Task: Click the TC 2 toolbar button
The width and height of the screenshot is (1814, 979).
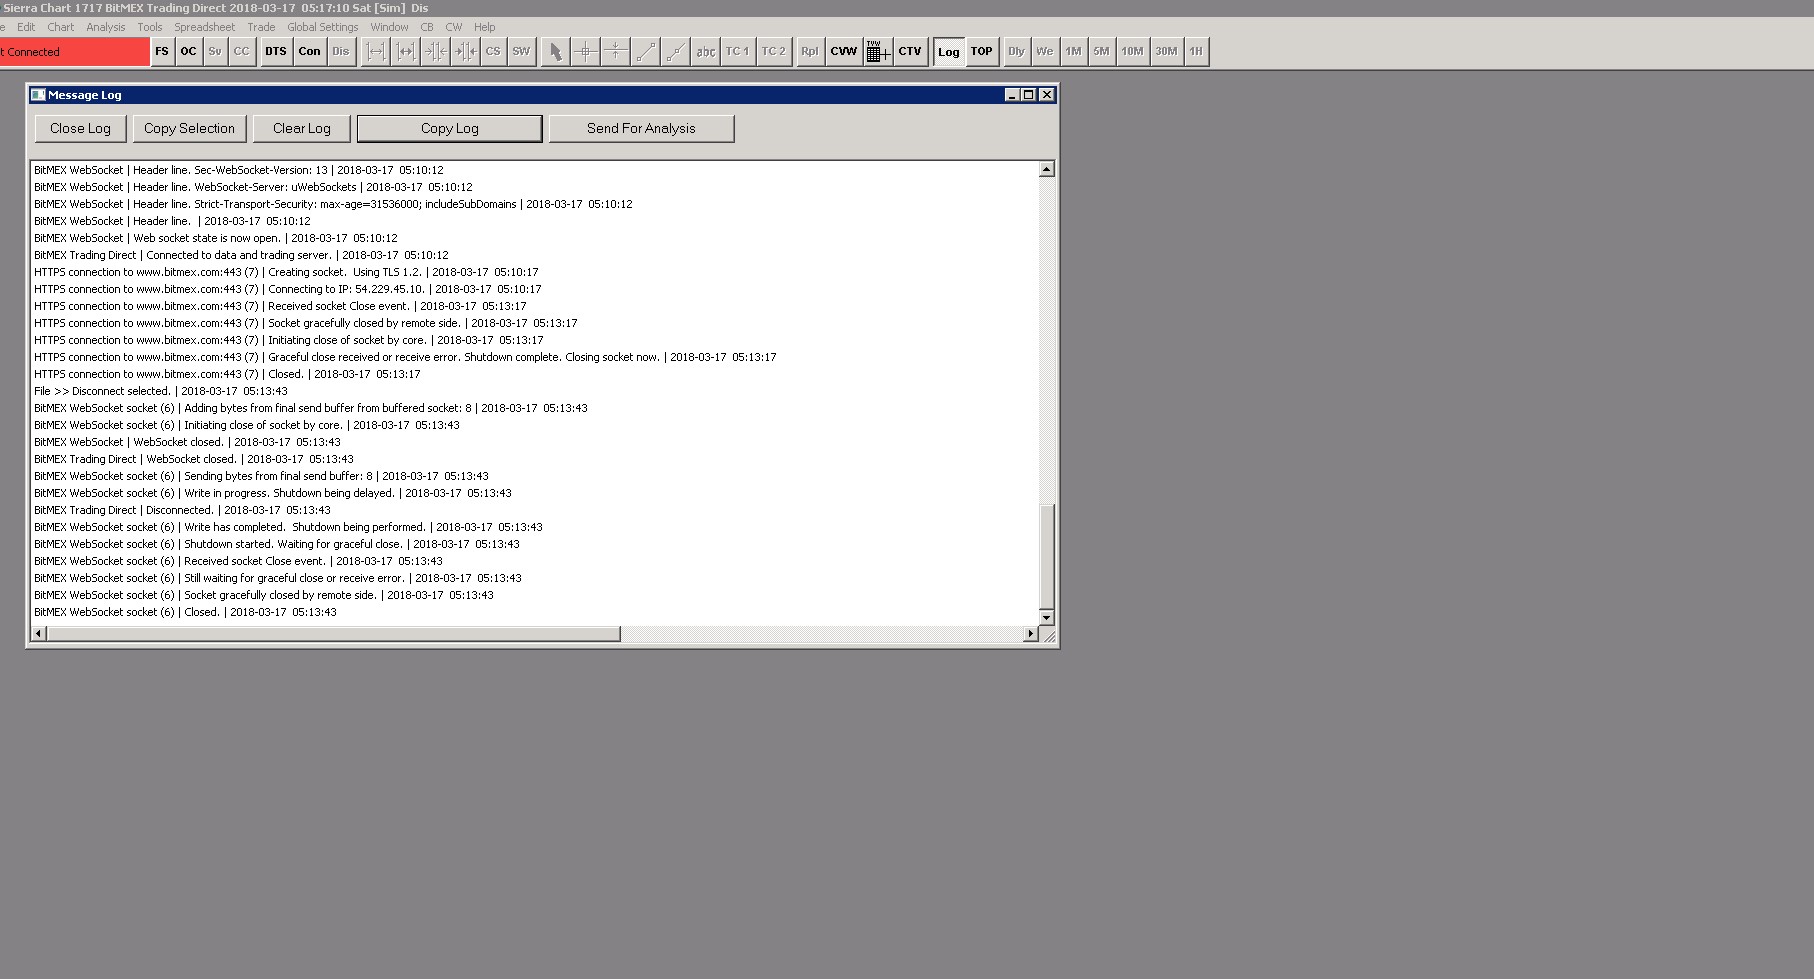Action: coord(773,52)
